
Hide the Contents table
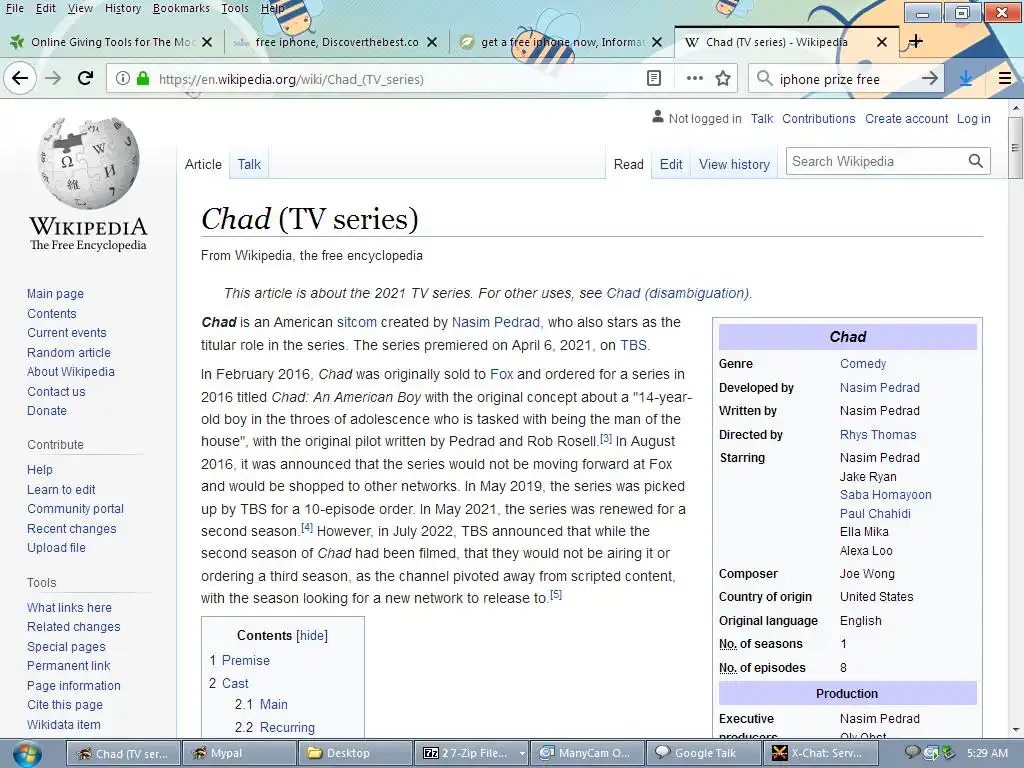tap(312, 635)
